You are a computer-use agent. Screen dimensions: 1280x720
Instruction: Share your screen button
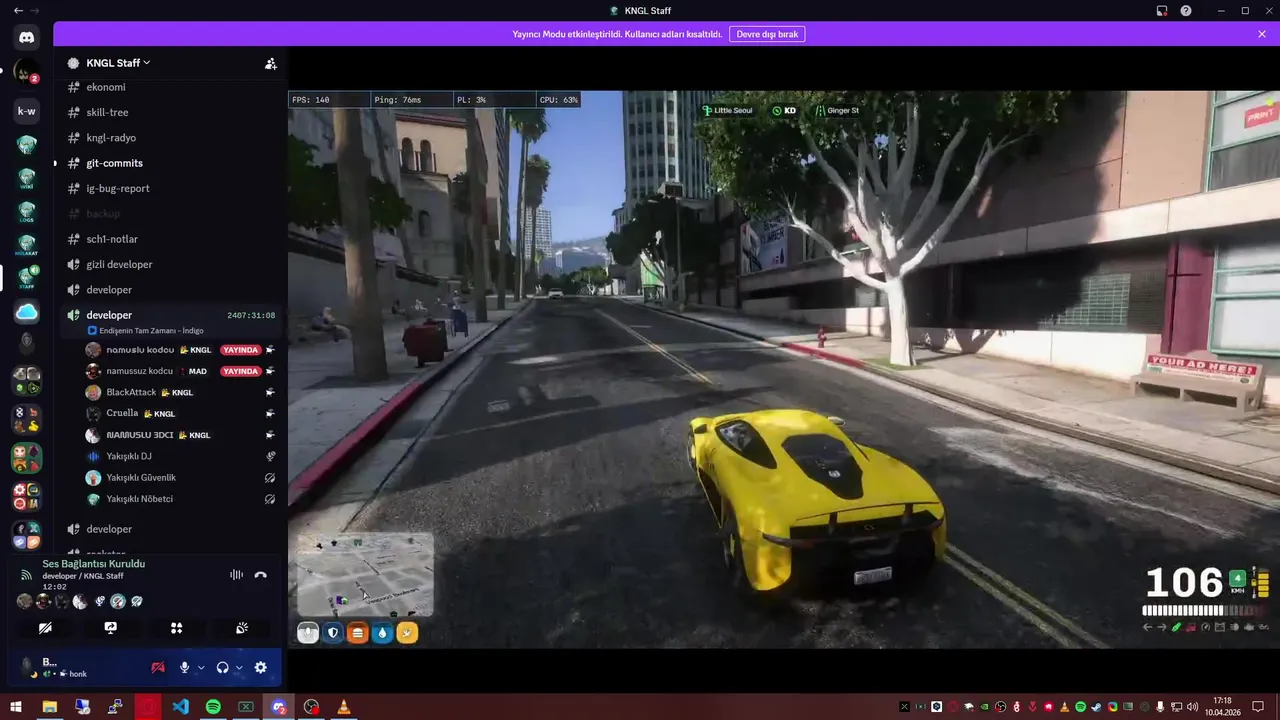click(x=111, y=628)
